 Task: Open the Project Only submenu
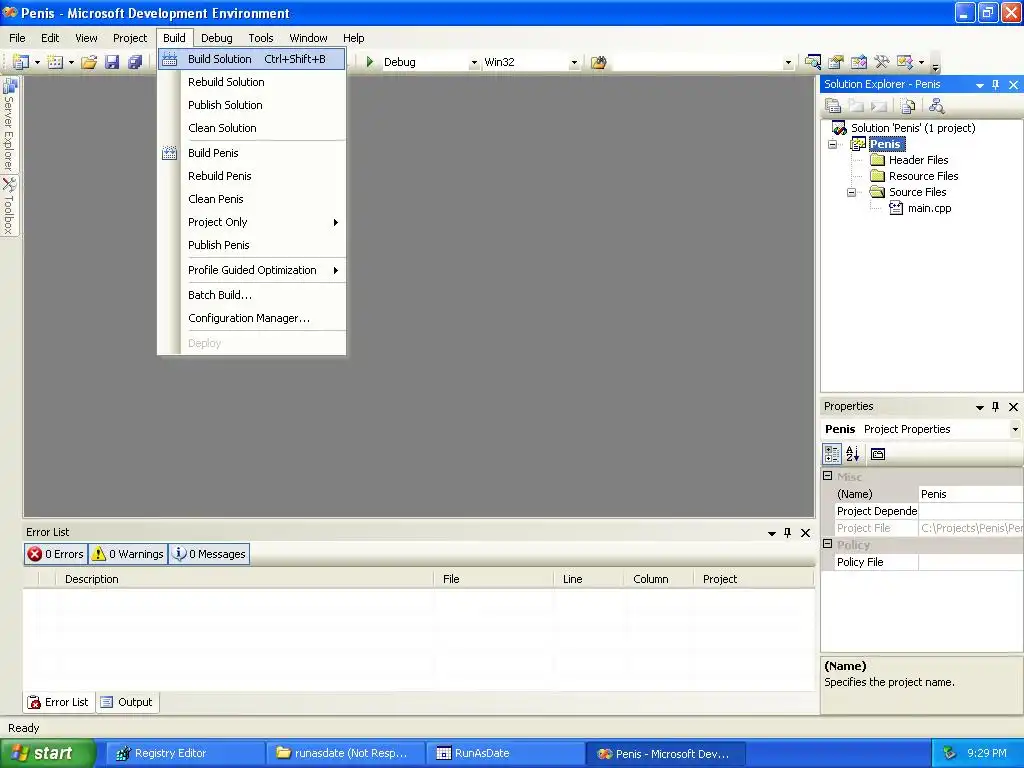(x=251, y=222)
